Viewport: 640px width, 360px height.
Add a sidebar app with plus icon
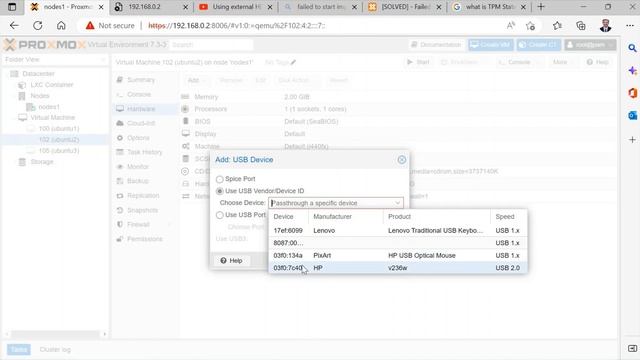point(632,140)
